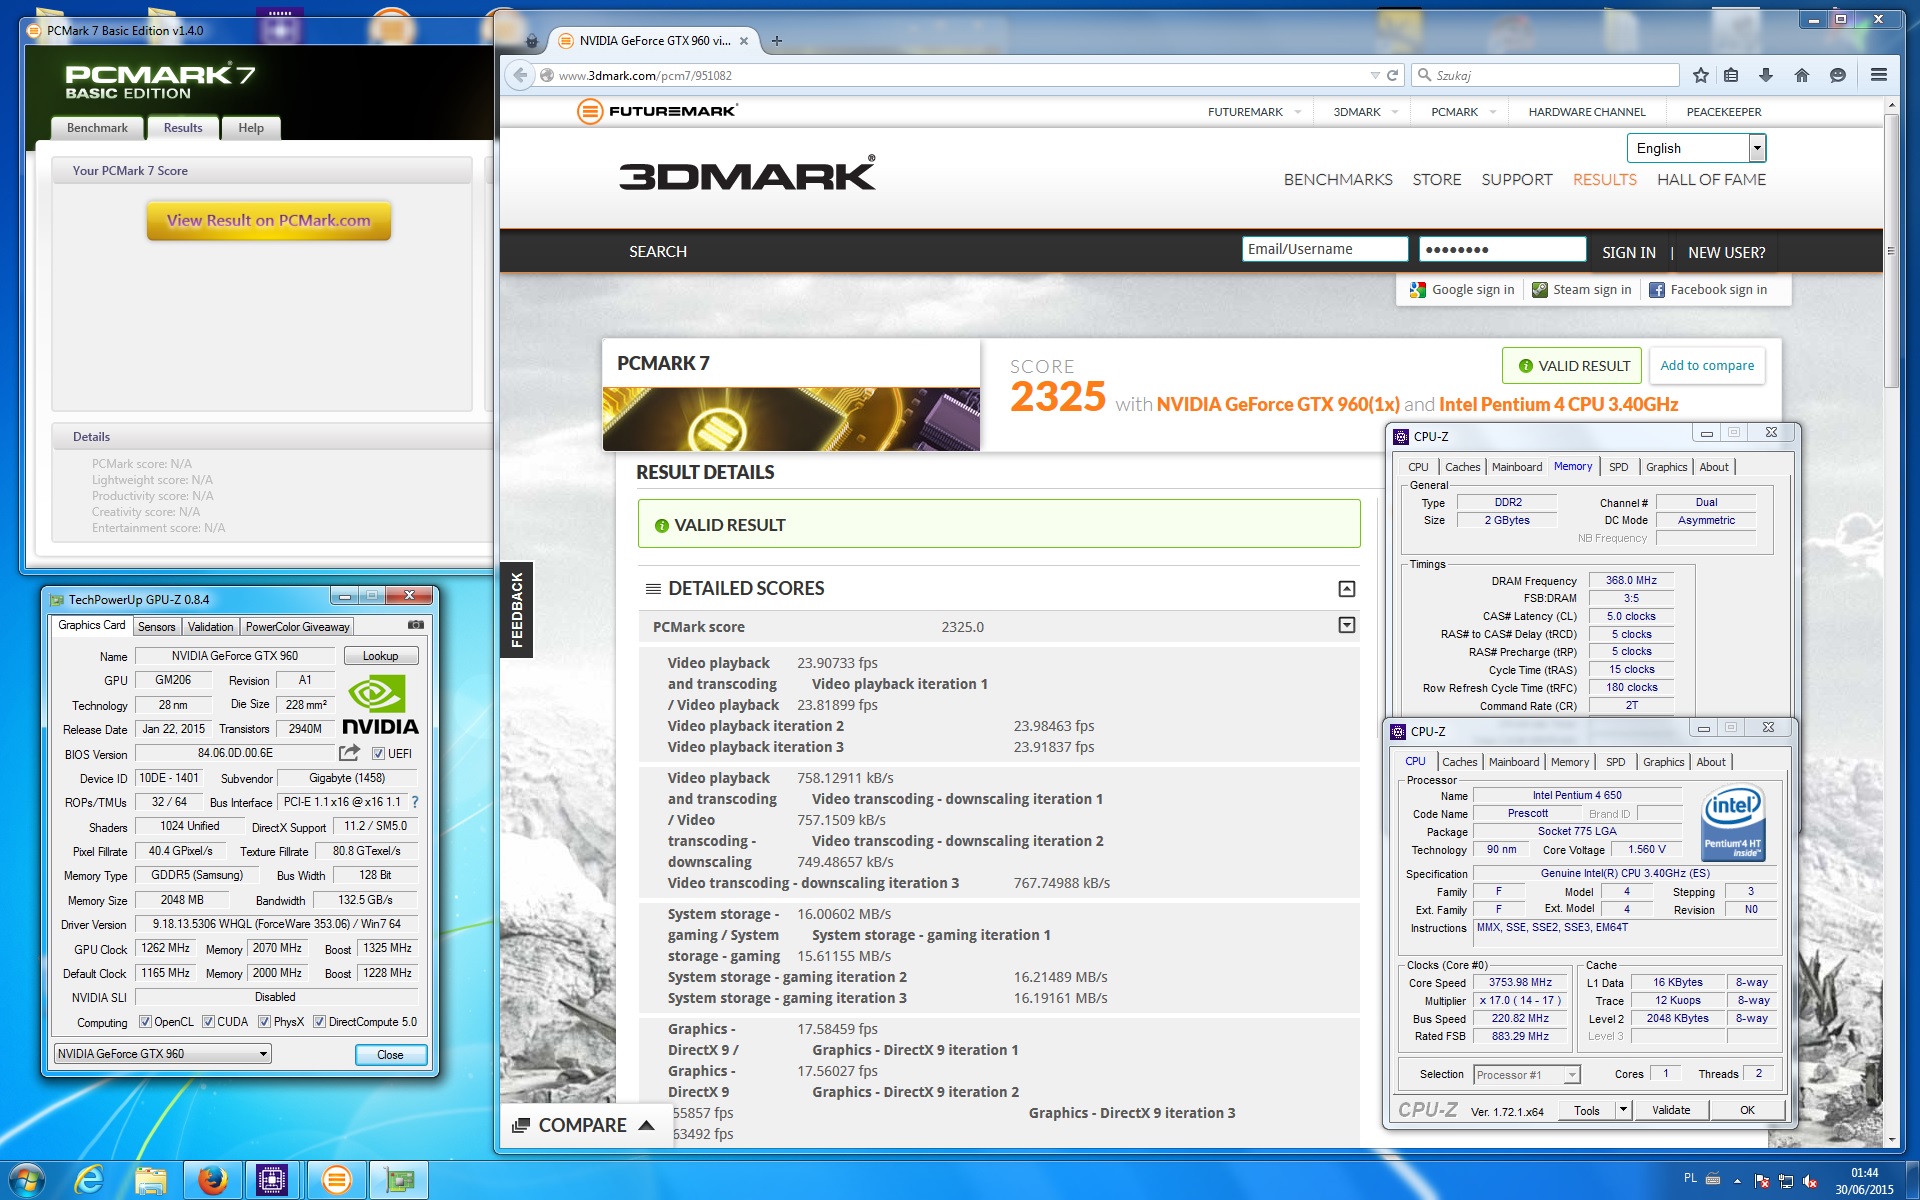Switch to the Benchmark tab in PCMark 7
This screenshot has height=1200, width=1920.
97,128
